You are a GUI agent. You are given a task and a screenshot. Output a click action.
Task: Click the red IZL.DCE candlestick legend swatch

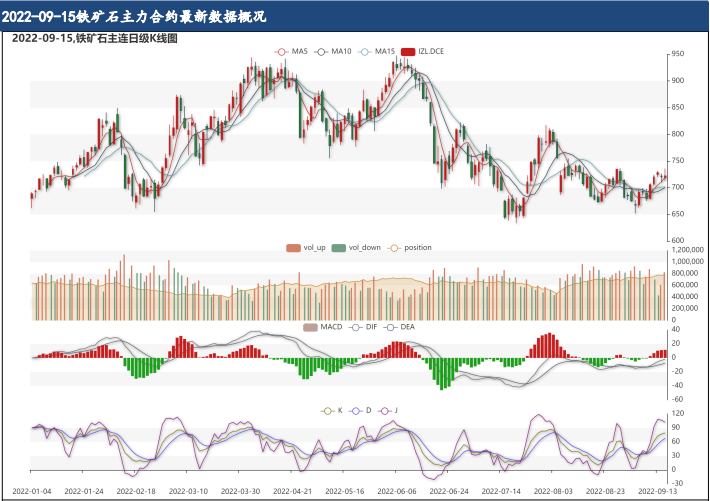[407, 50]
